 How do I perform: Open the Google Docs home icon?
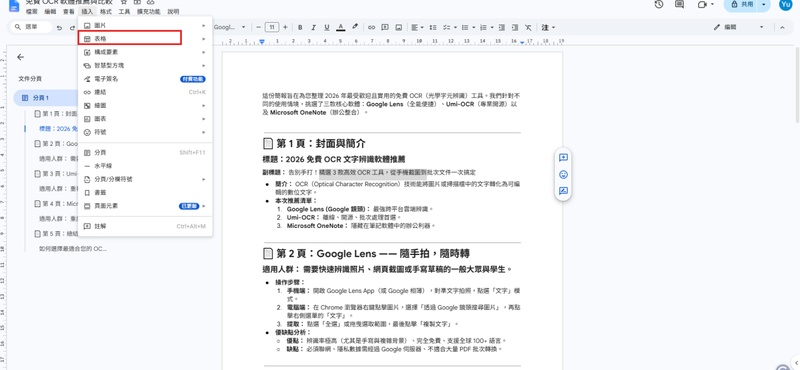(x=14, y=5)
